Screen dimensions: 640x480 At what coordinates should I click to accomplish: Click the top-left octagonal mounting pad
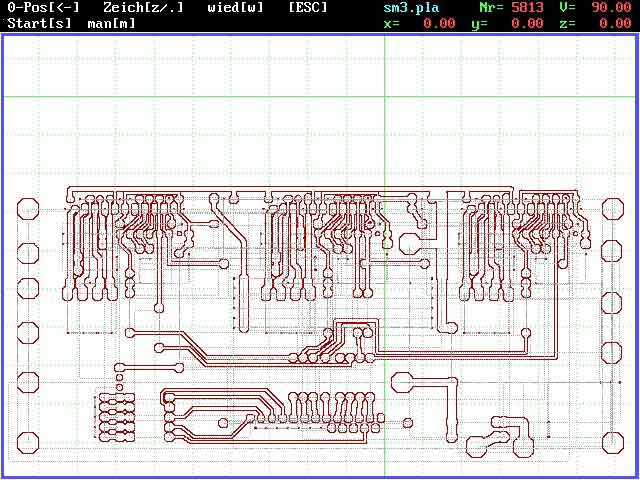click(x=28, y=209)
